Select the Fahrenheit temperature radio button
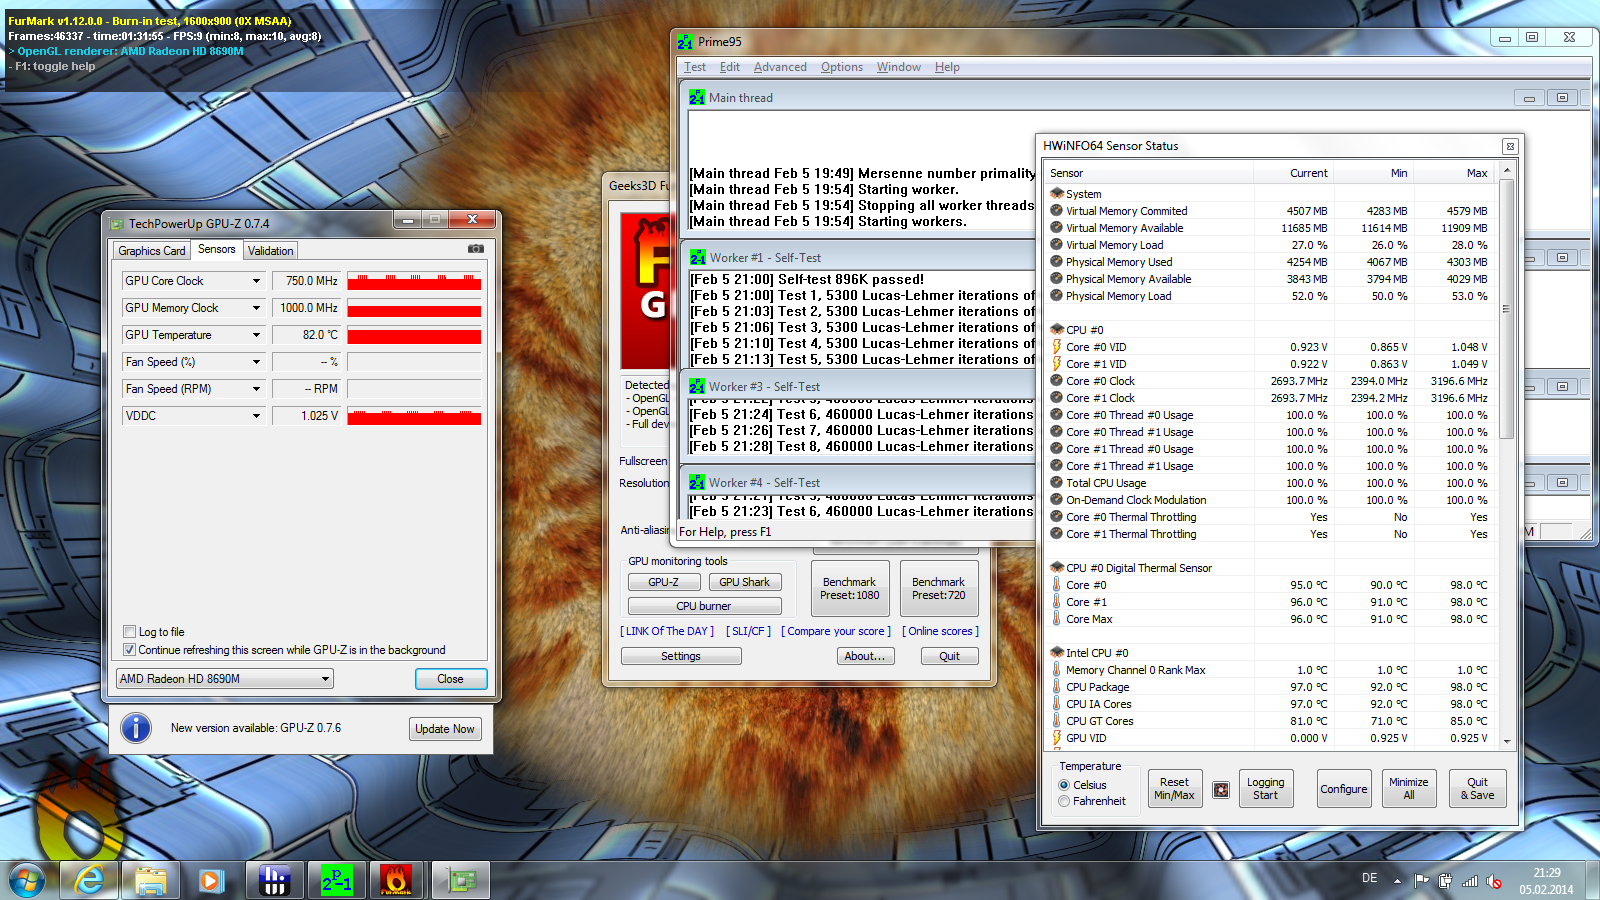The width and height of the screenshot is (1600, 900). tap(1064, 801)
